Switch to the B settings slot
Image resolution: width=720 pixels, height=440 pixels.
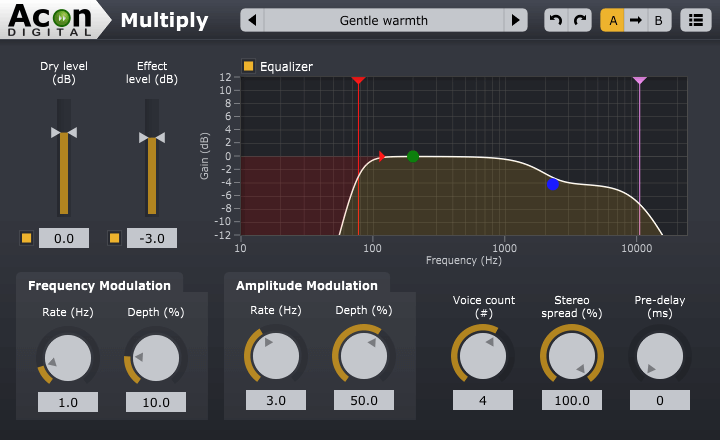click(659, 20)
